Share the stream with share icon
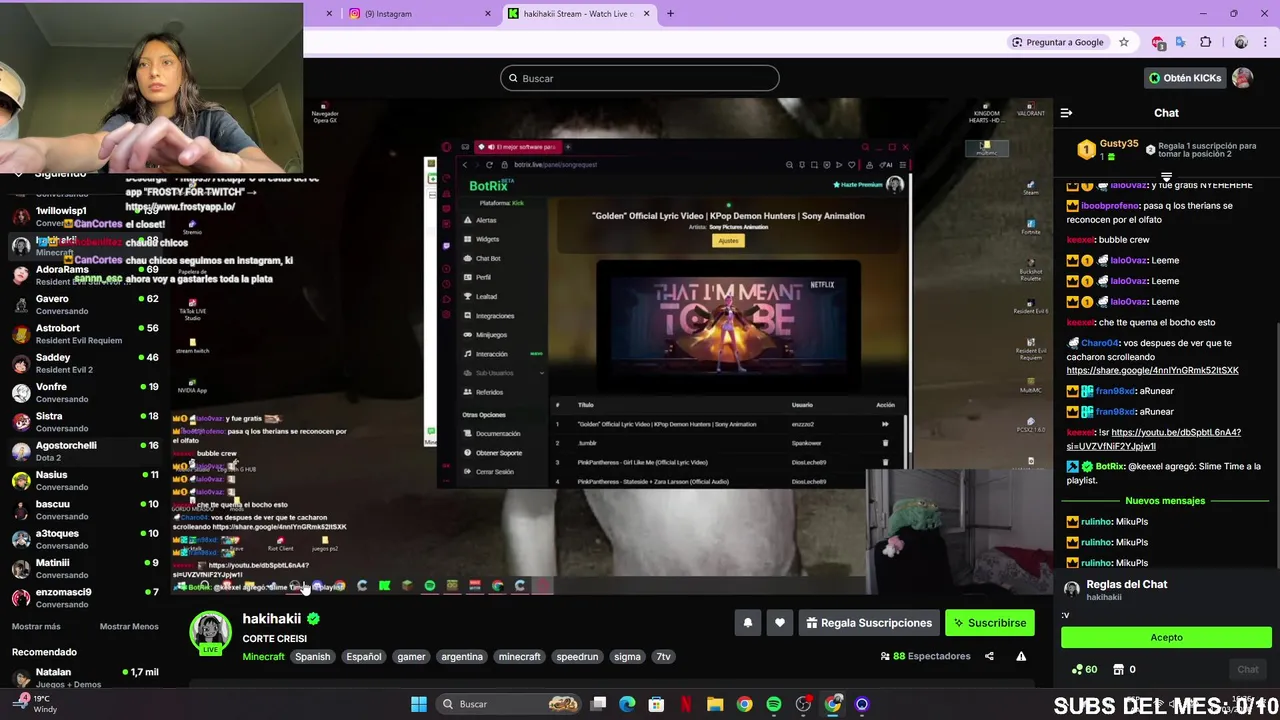1280x720 pixels. pos(989,656)
